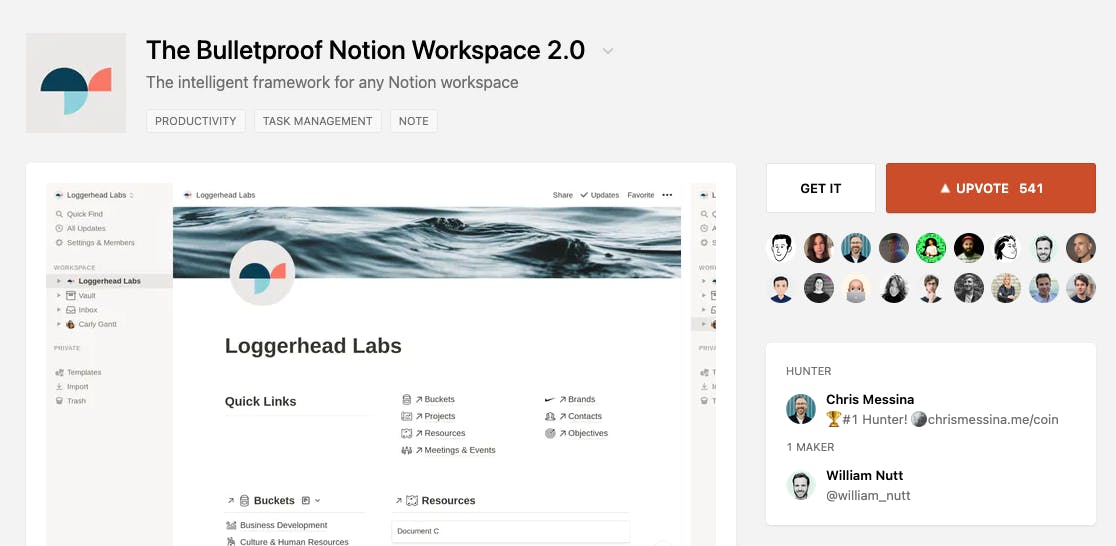1116x546 pixels.
Task: Click Updates in the Notion top bar
Action: [599, 195]
